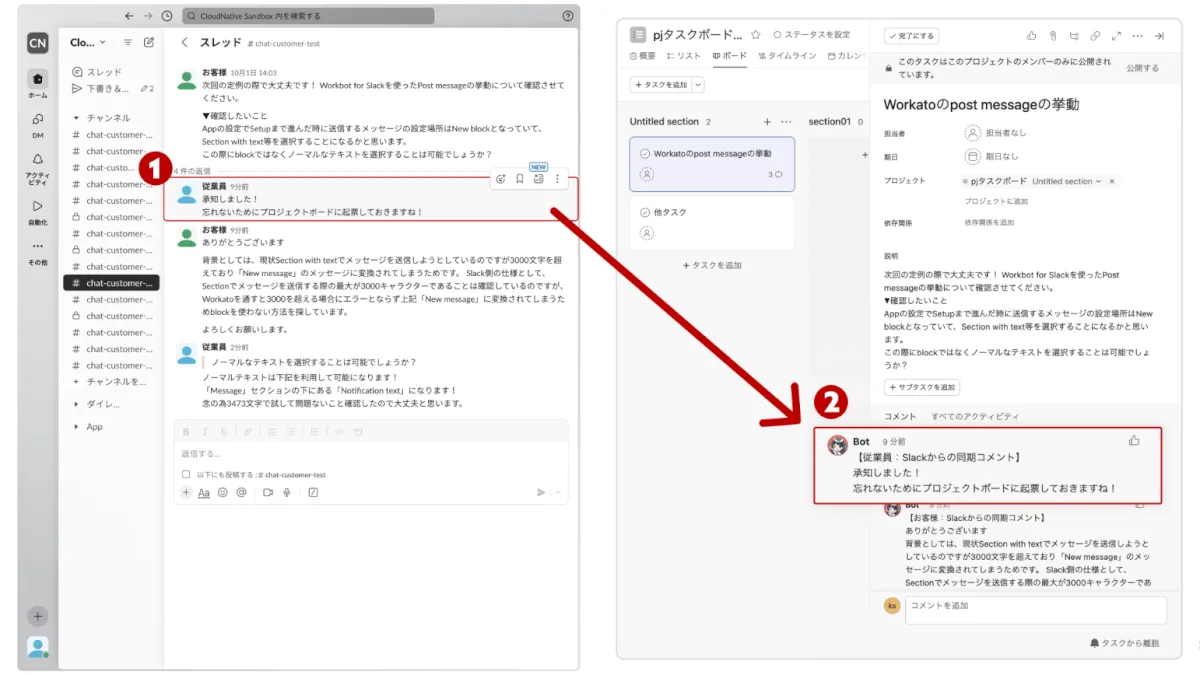Open the Activity bell icon in Slack
1200x675 pixels.
[37, 159]
